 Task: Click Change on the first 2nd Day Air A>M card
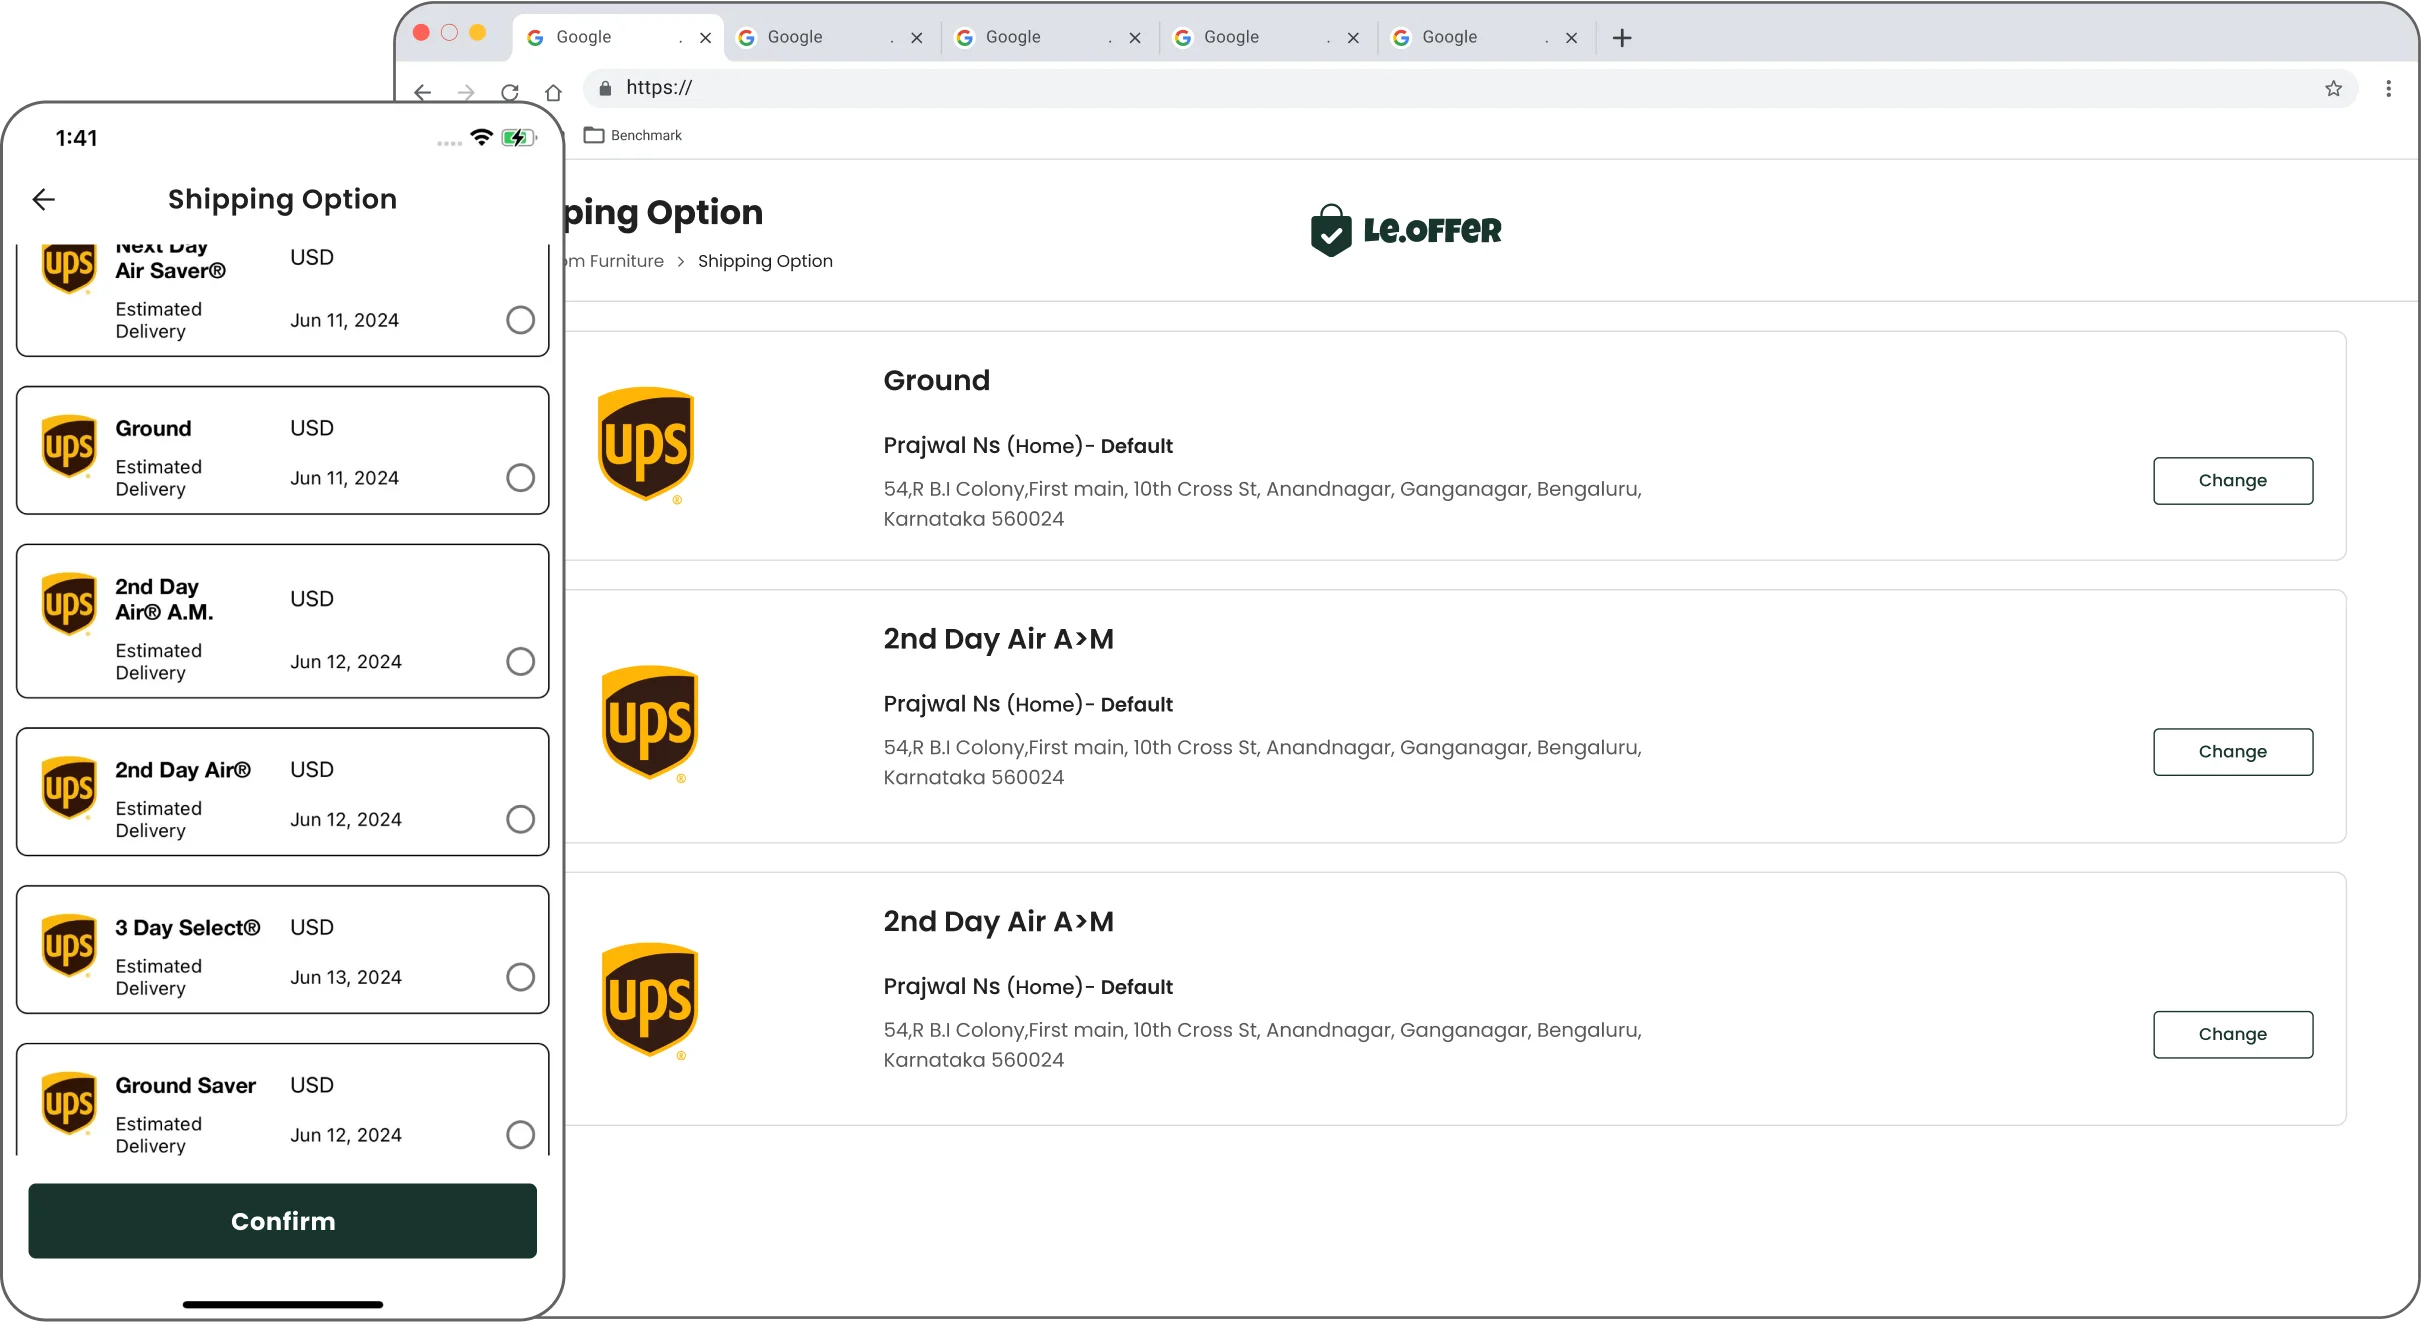2232,752
